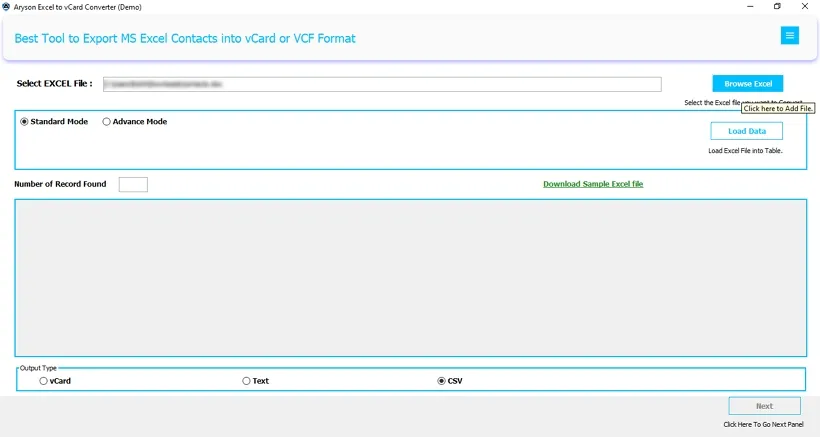Open Download Sample Excel file link
820x437 pixels.
(593, 184)
